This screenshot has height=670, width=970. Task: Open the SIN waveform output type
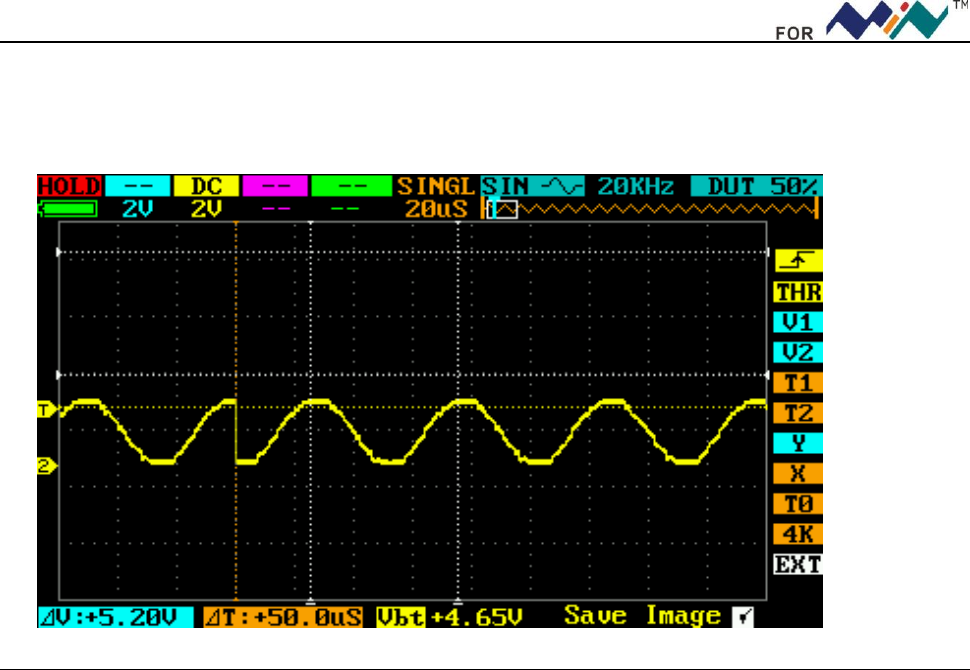click(x=505, y=186)
